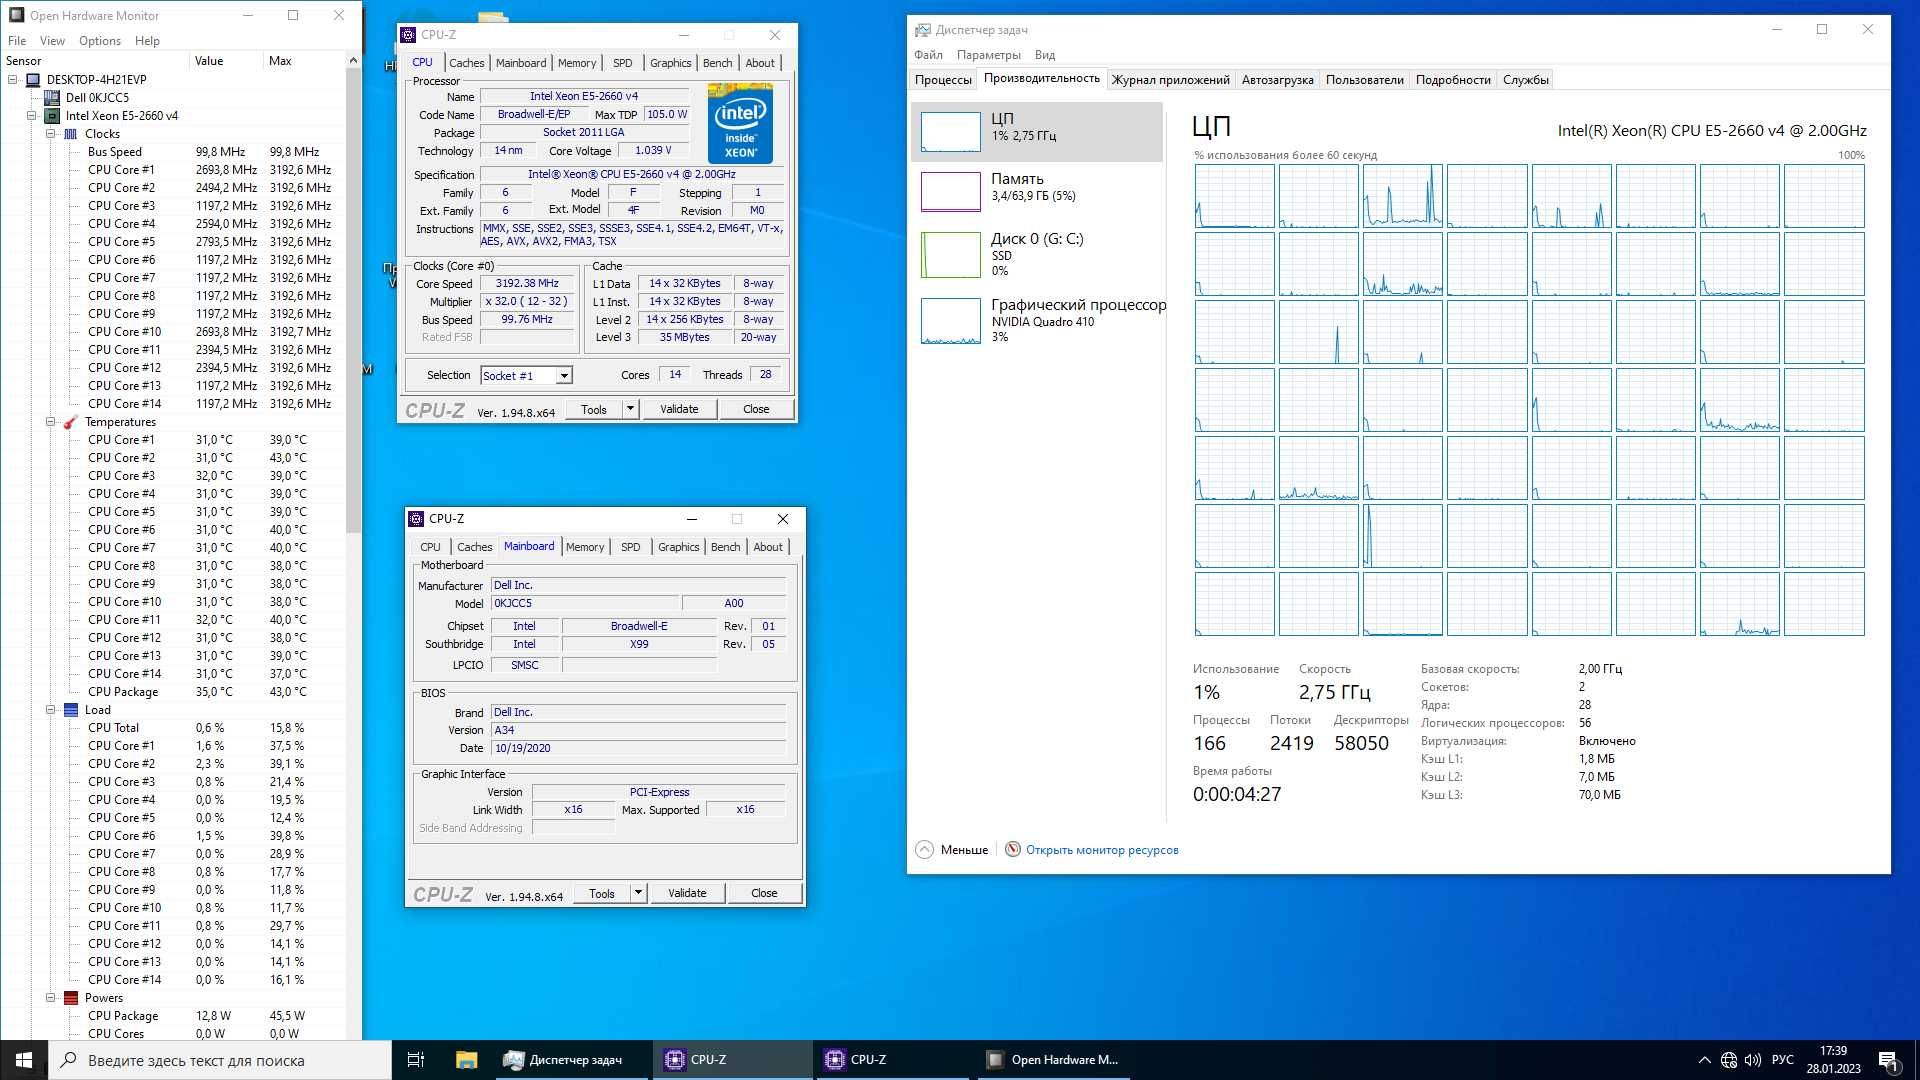
Task: Click Close button in lower CPU-Z window
Action: (x=764, y=893)
